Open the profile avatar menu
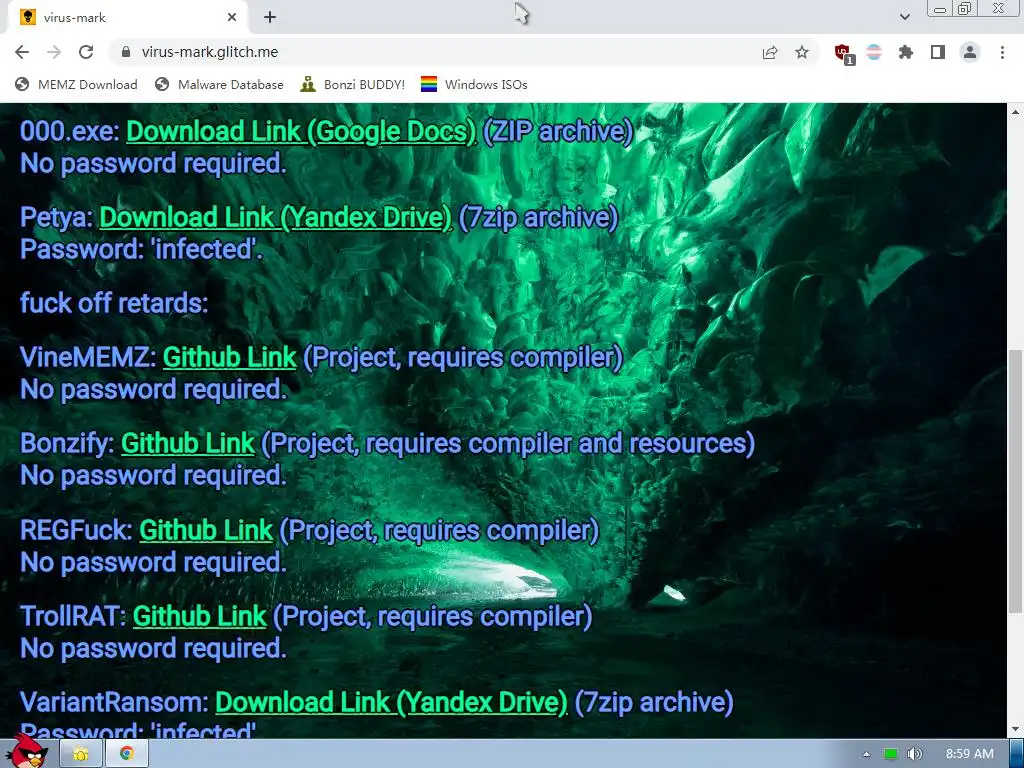 click(970, 52)
